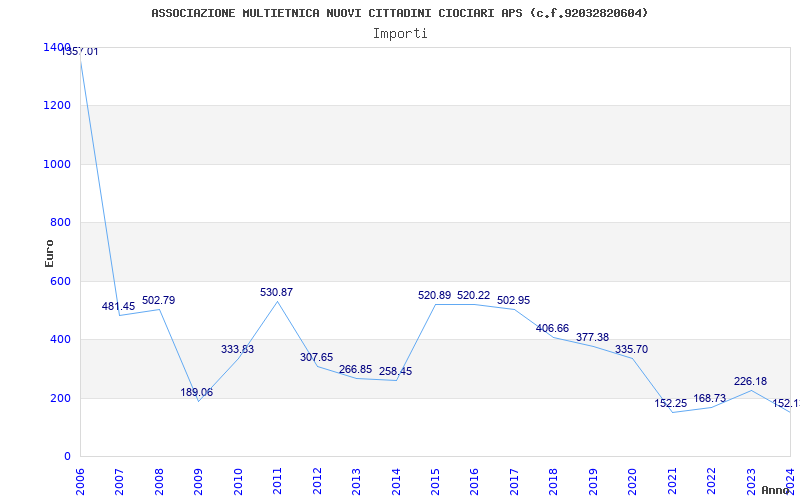Screen dimensions: 800x500
Task: Select the 481.45 data label
Action: pos(118,306)
